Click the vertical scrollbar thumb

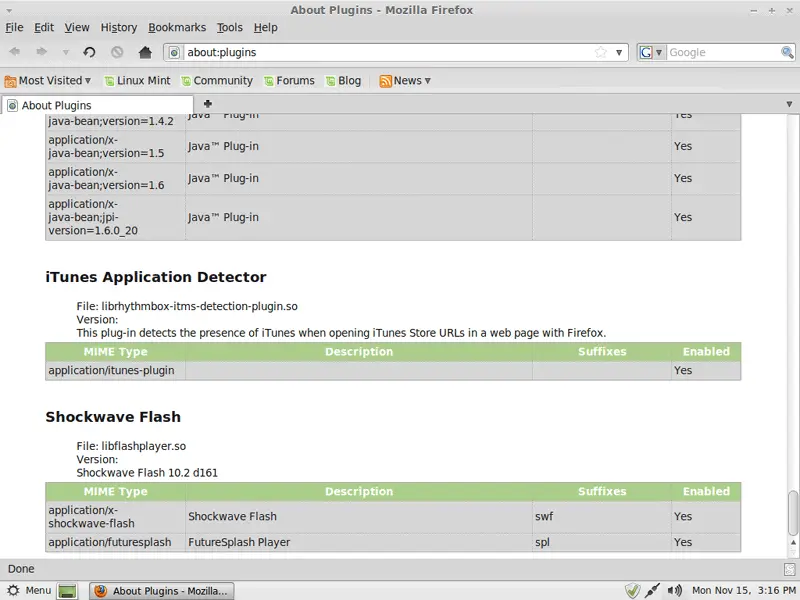[792, 511]
